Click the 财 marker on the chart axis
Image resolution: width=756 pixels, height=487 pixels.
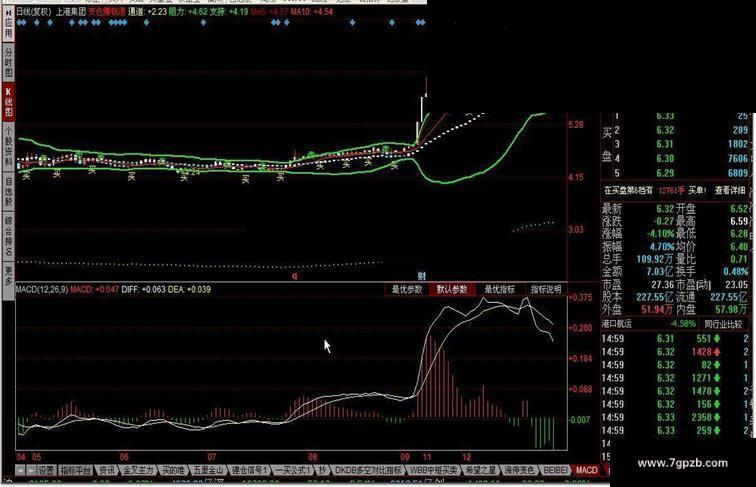point(421,276)
